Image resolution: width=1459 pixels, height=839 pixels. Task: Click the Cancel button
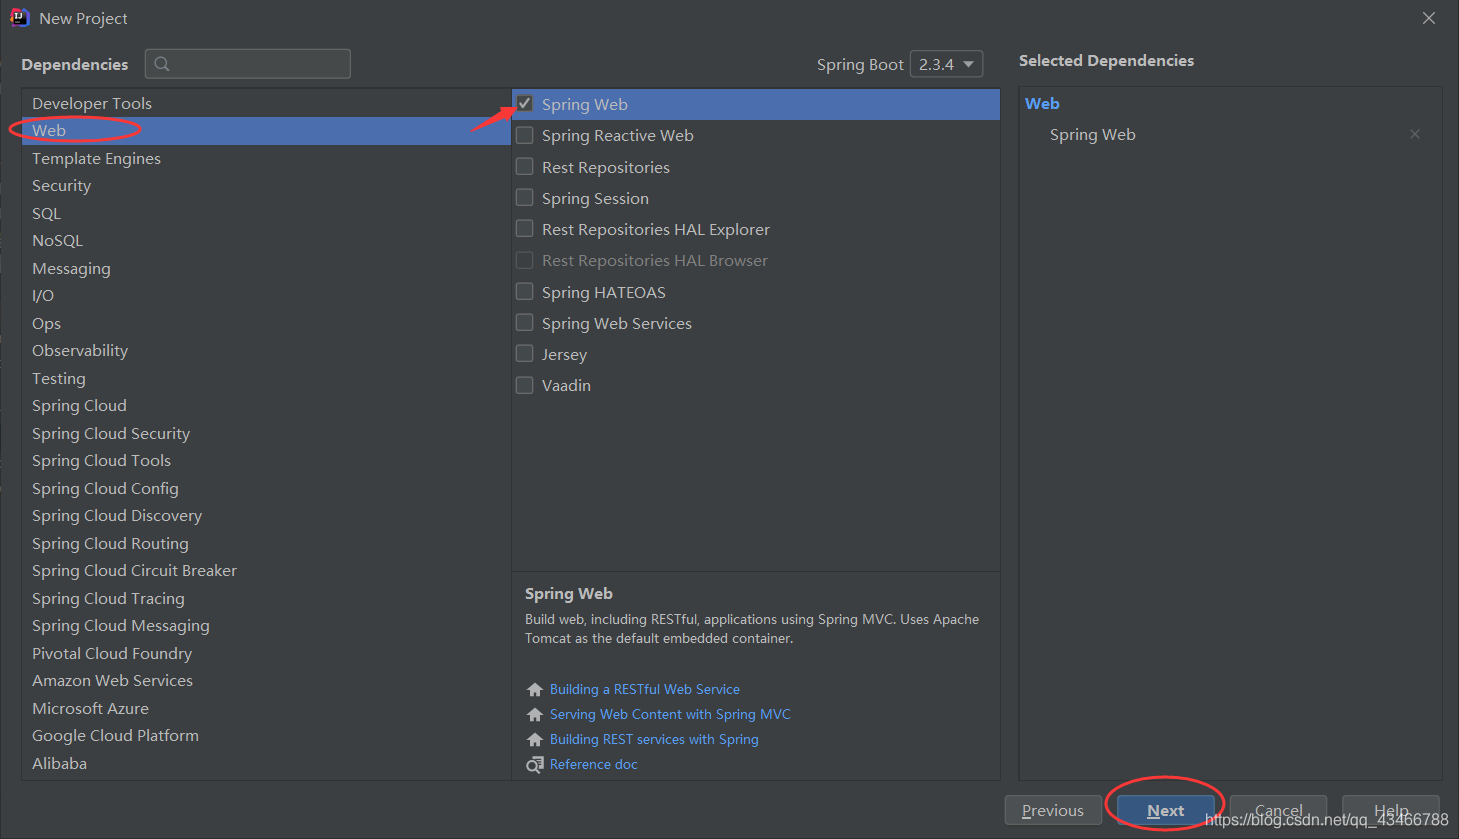(1278, 811)
